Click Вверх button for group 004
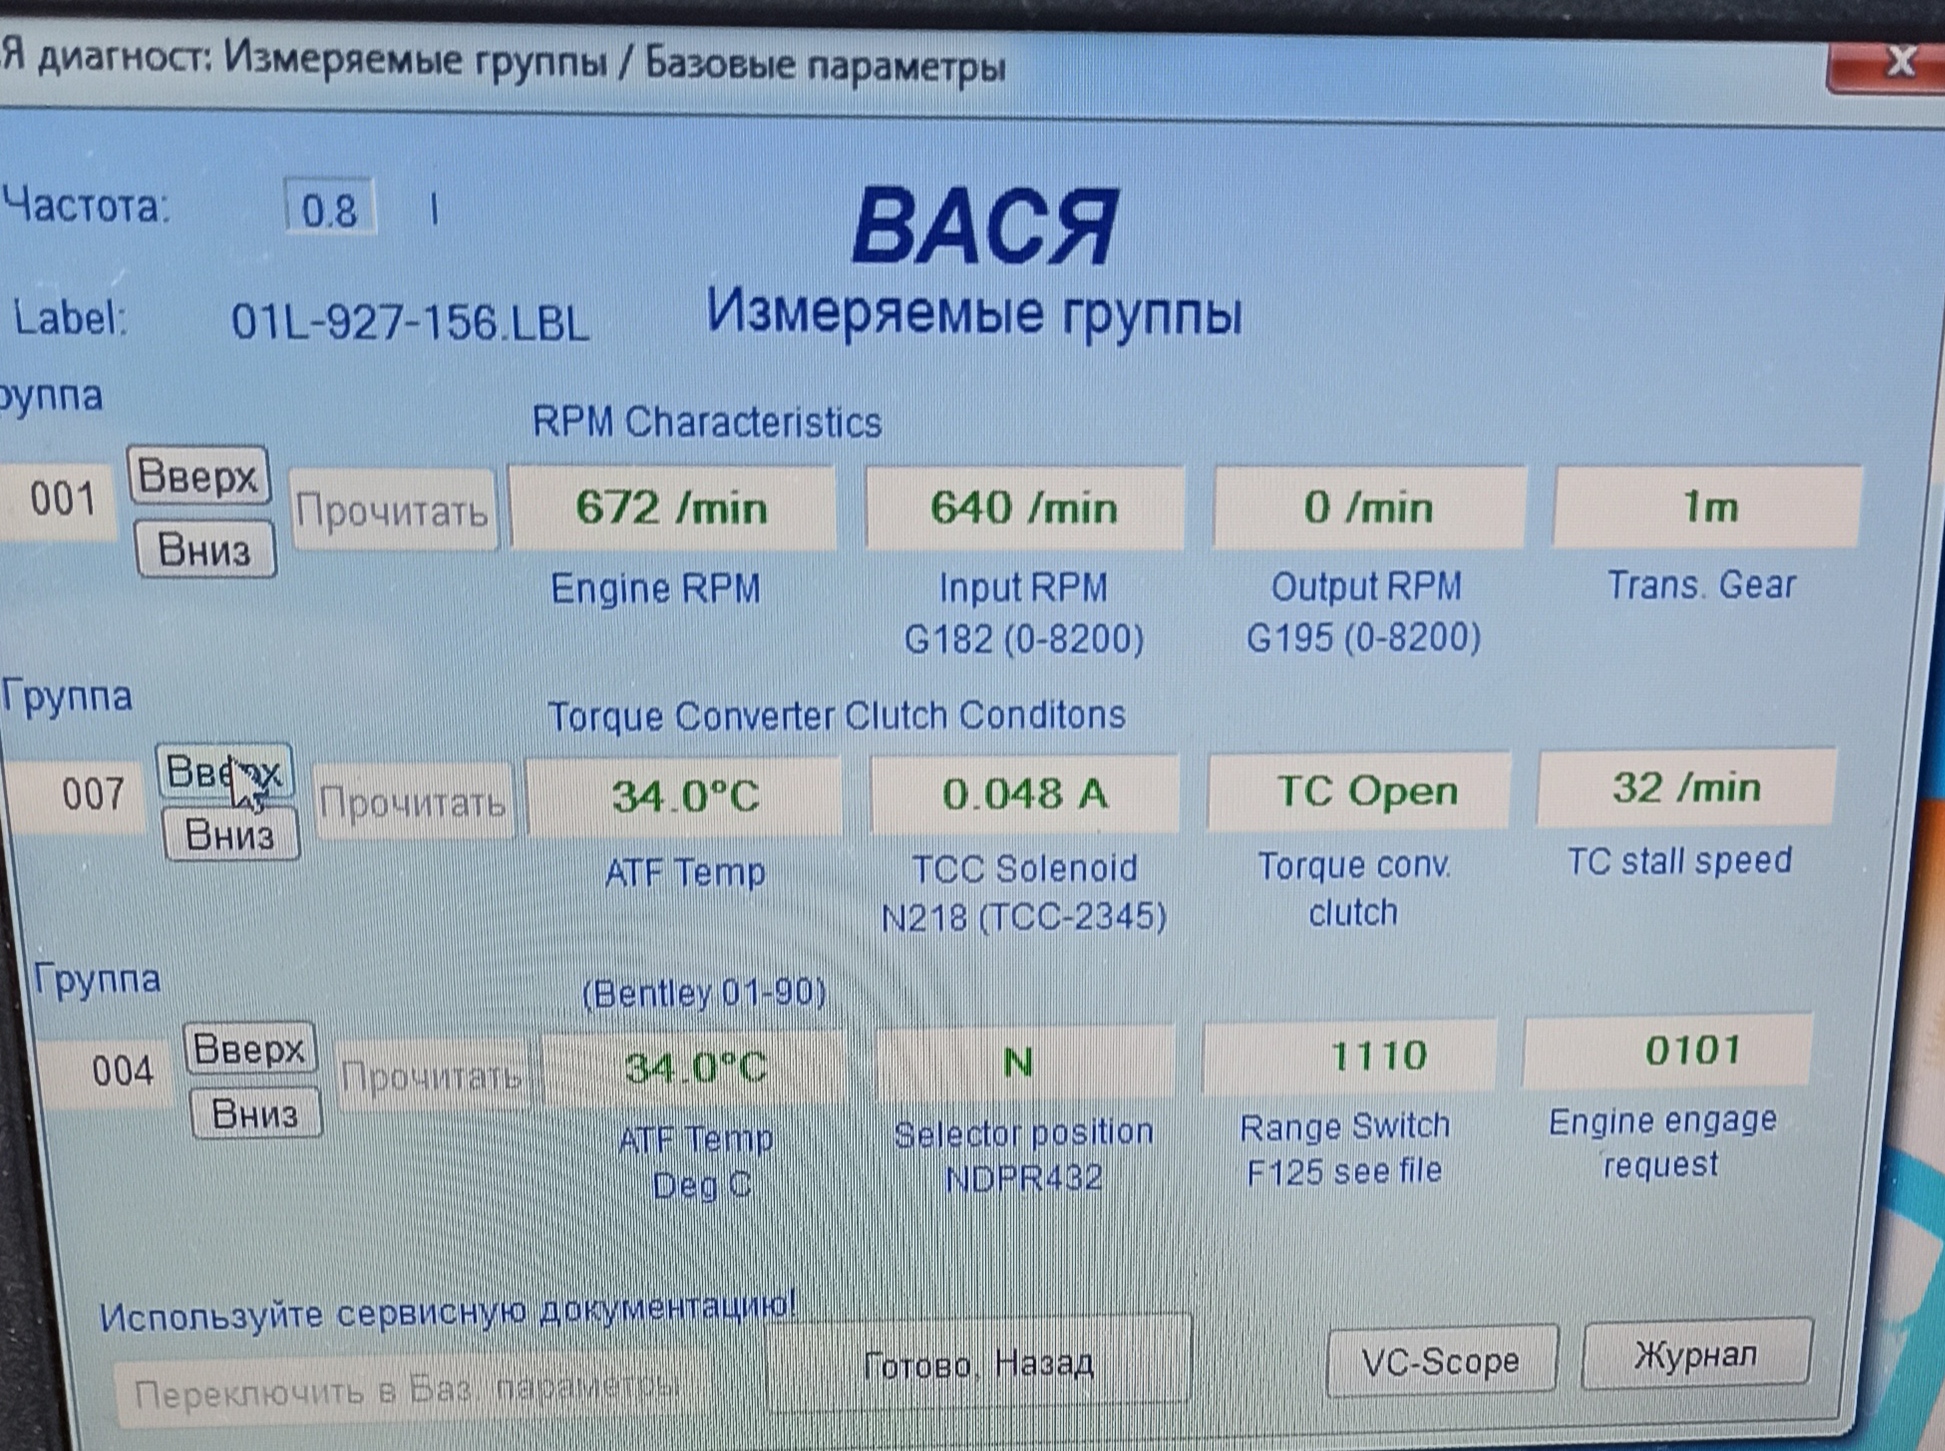 249,1048
